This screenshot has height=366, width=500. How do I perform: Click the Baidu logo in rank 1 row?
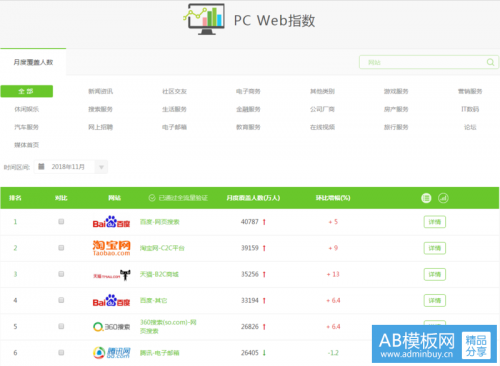tap(111, 222)
